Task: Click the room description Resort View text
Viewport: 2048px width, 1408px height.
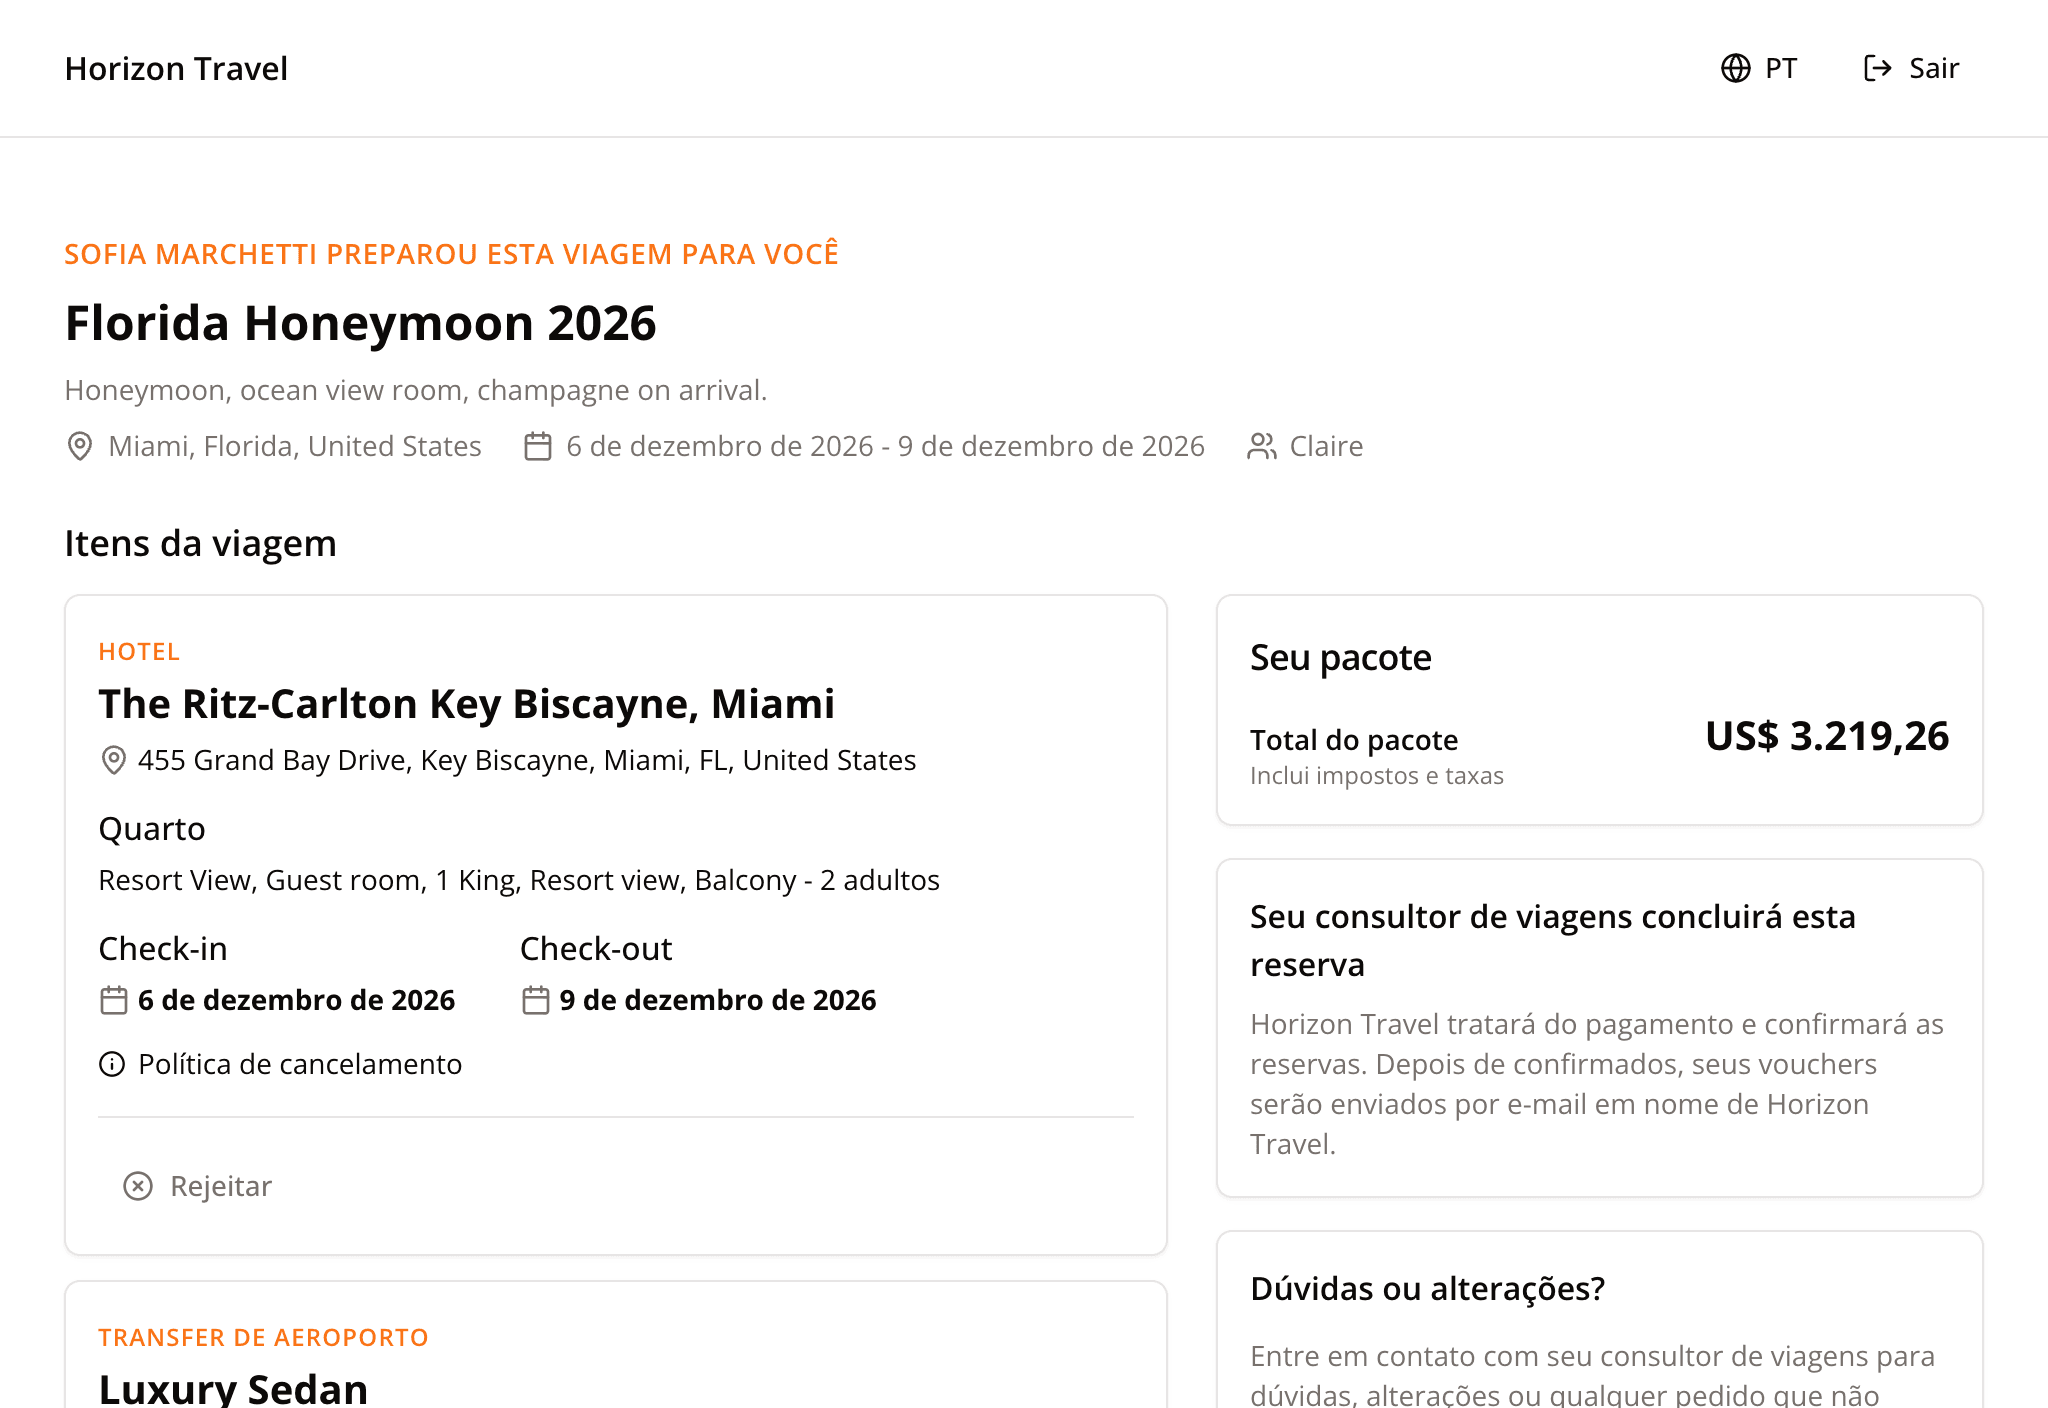Action: click(519, 880)
